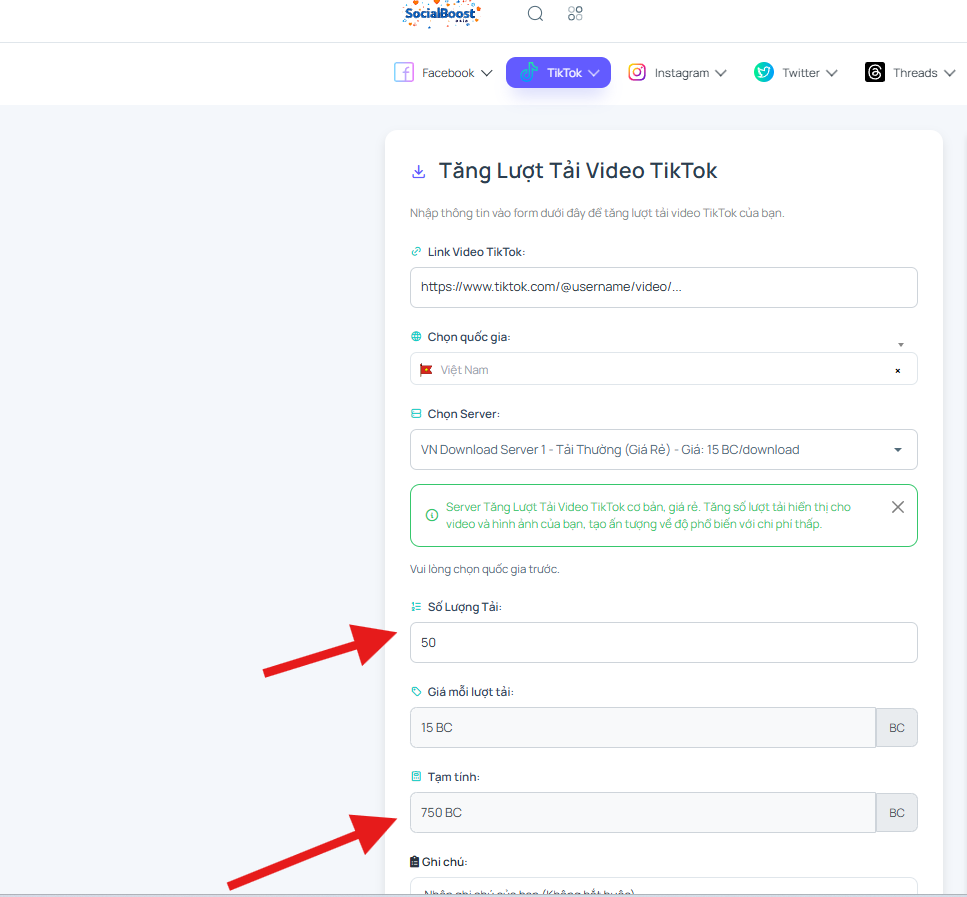Click label 'Tạm tính:'
The height and width of the screenshot is (897, 967).
(x=453, y=777)
